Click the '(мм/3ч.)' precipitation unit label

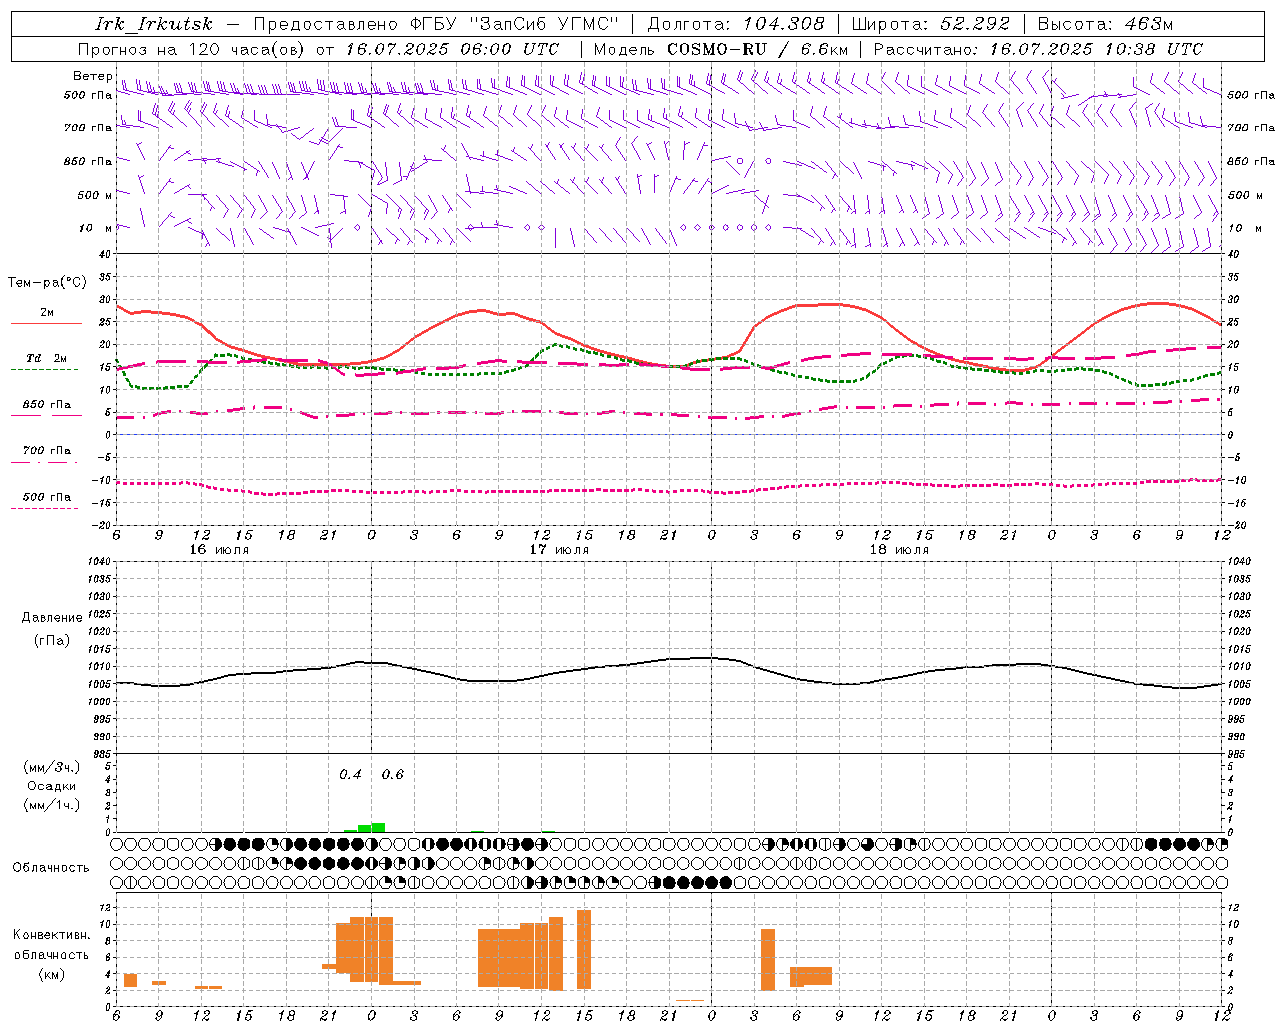pos(52,767)
